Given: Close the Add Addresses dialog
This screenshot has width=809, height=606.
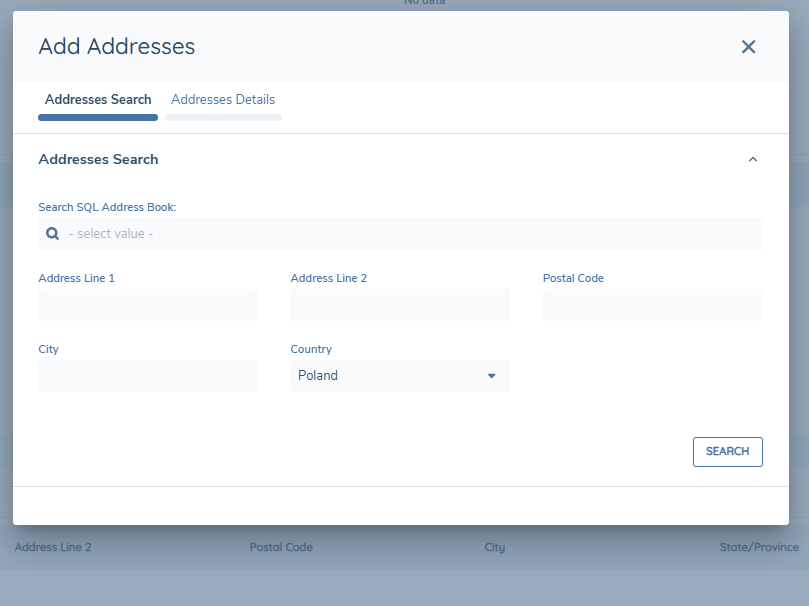Looking at the screenshot, I should pos(748,47).
